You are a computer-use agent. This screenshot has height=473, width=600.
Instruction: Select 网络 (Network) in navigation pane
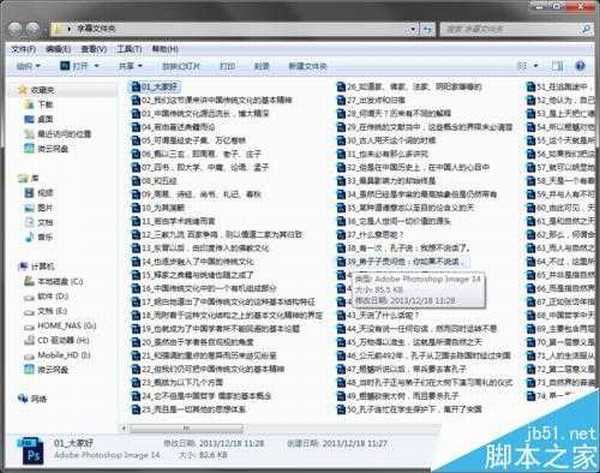(x=39, y=399)
